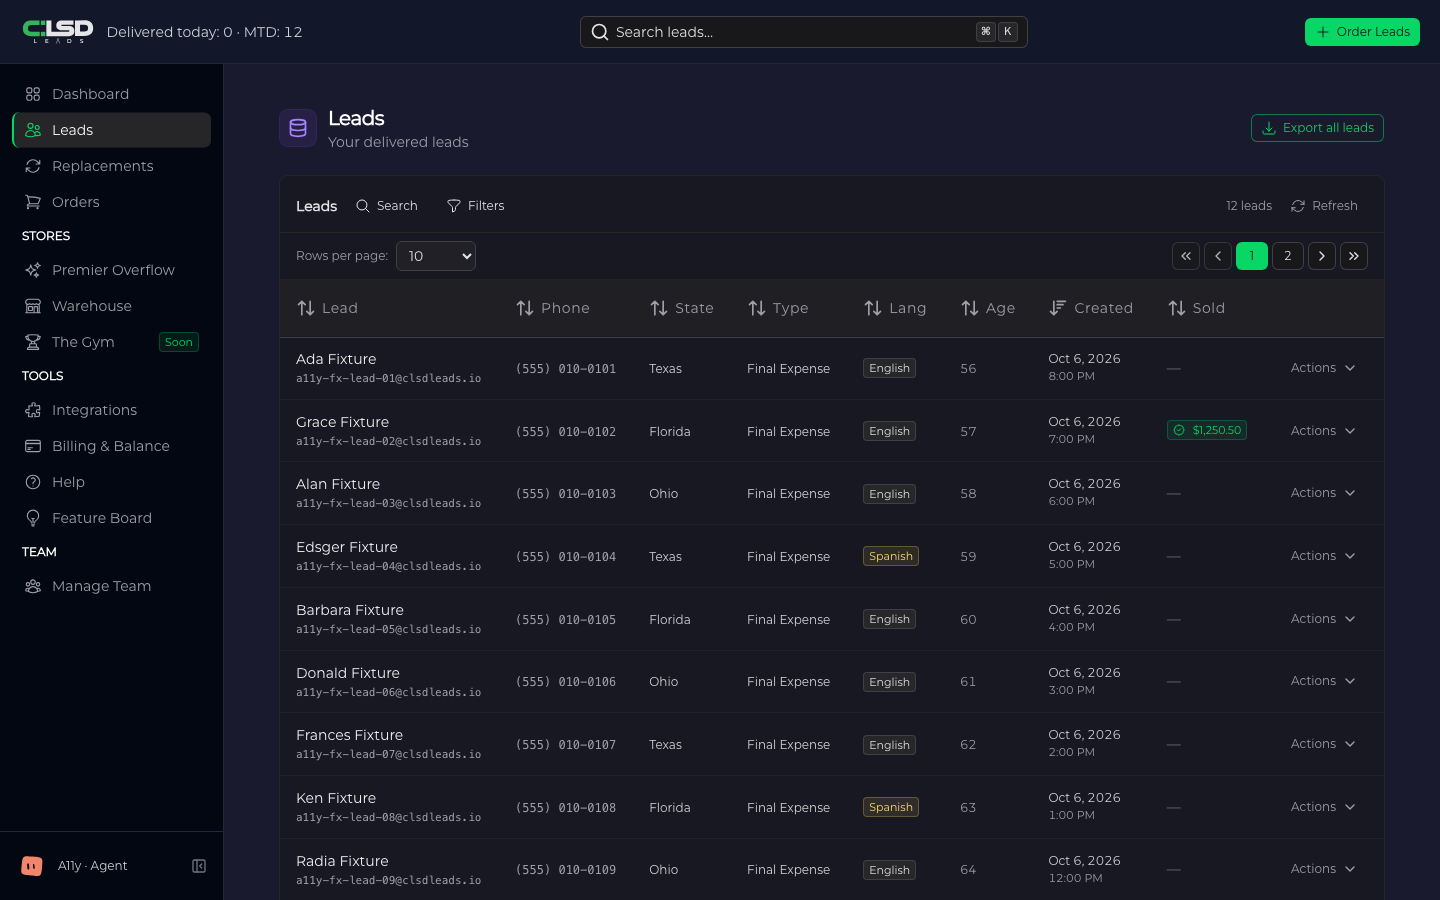Open the Filters panel
Viewport: 1440px width, 900px height.
[475, 206]
